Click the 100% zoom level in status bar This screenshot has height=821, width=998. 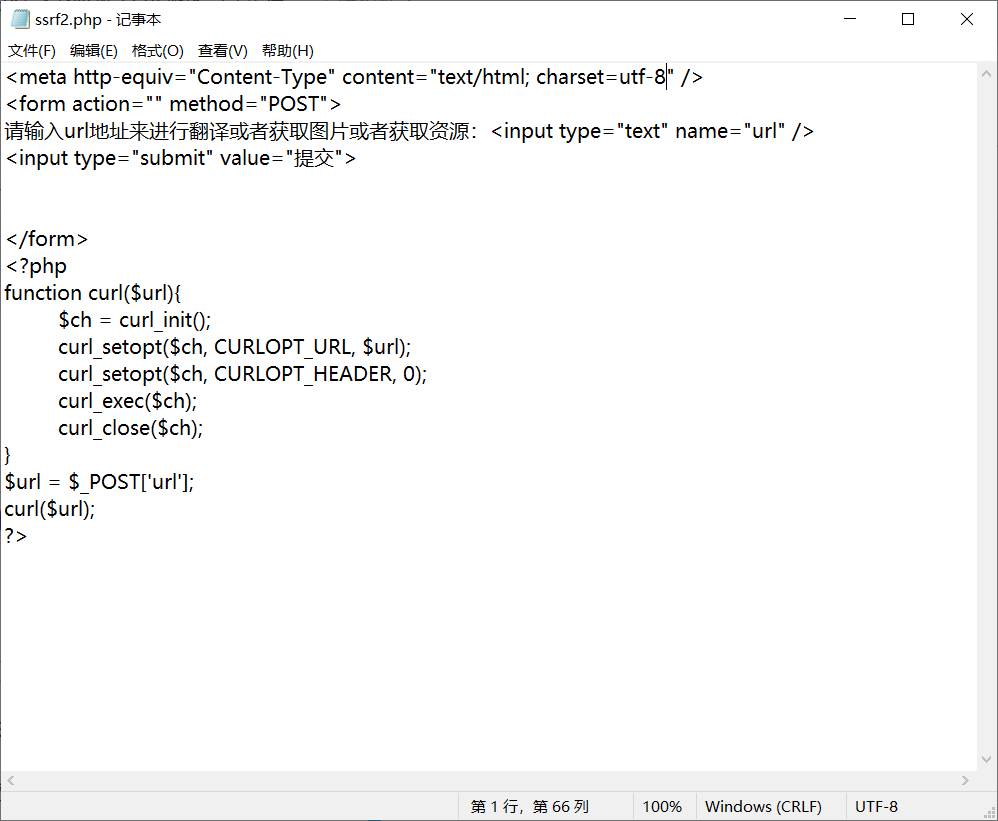(x=662, y=807)
